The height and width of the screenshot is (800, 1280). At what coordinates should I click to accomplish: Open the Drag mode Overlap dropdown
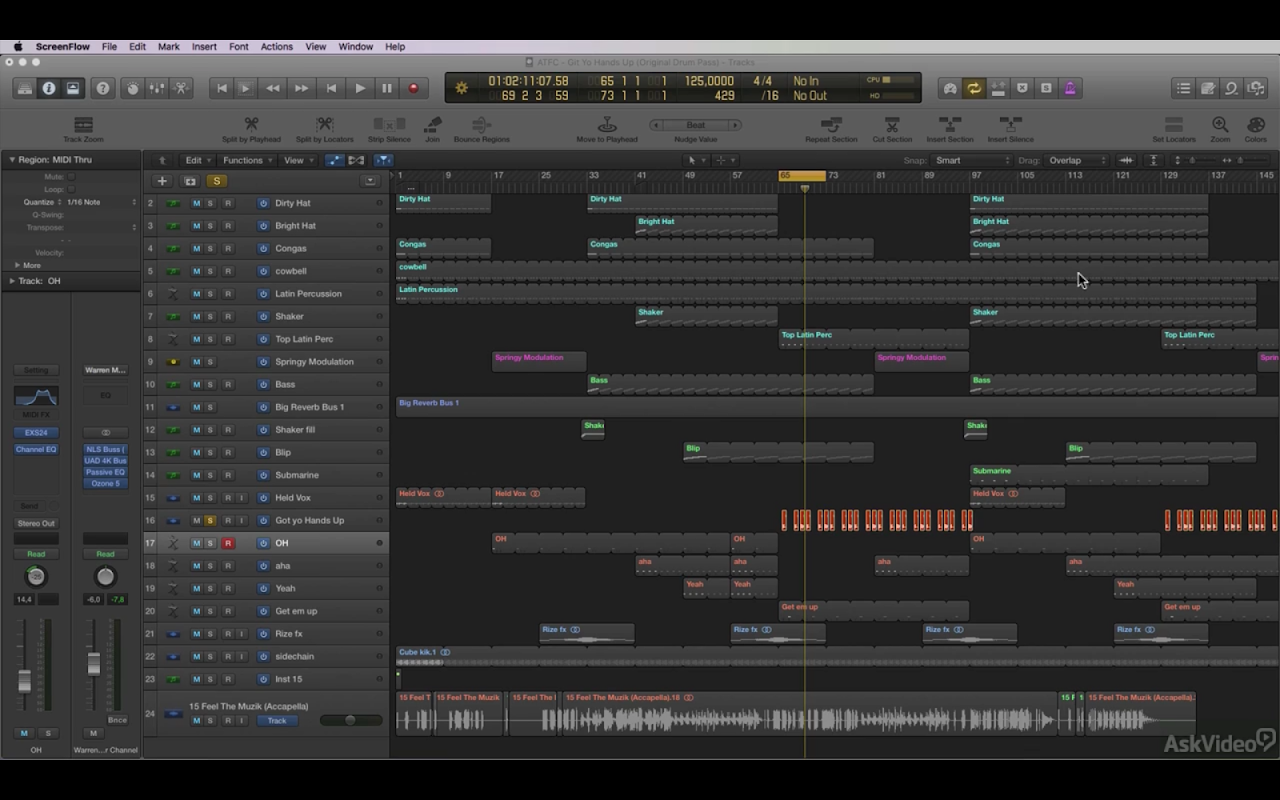[1076, 160]
